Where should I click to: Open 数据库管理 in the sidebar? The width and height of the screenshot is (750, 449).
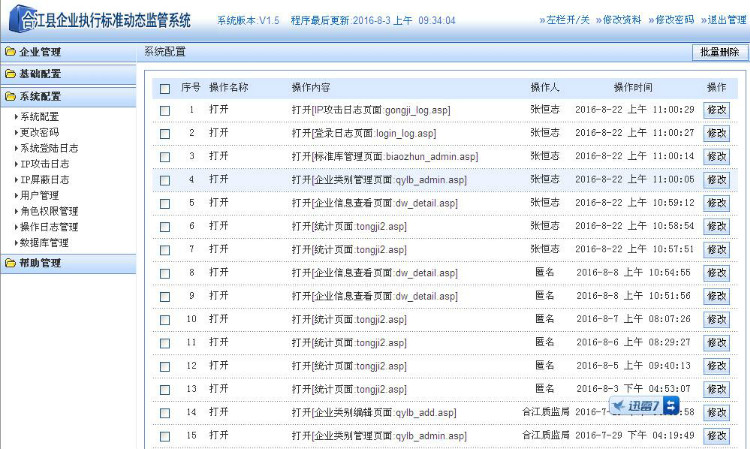point(44,243)
